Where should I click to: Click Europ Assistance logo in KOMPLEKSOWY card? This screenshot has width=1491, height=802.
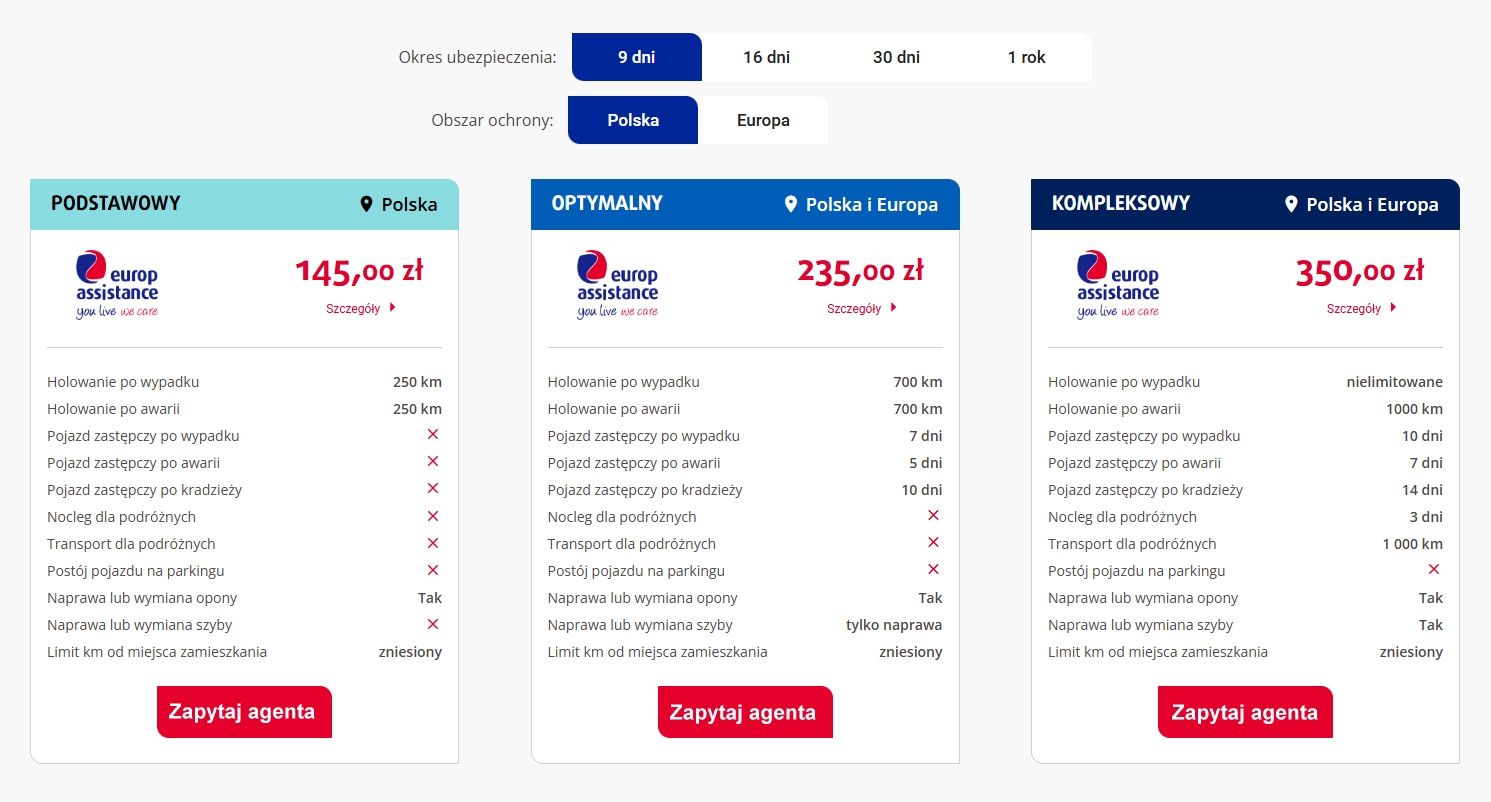tap(1118, 284)
